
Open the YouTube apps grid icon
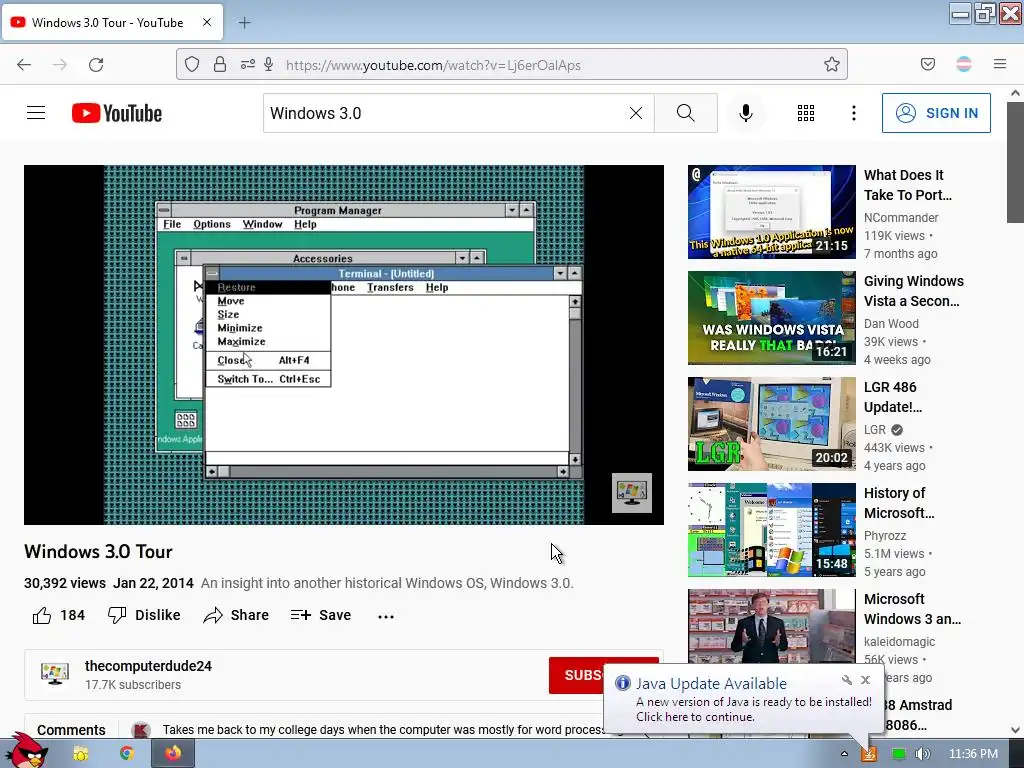[806, 113]
